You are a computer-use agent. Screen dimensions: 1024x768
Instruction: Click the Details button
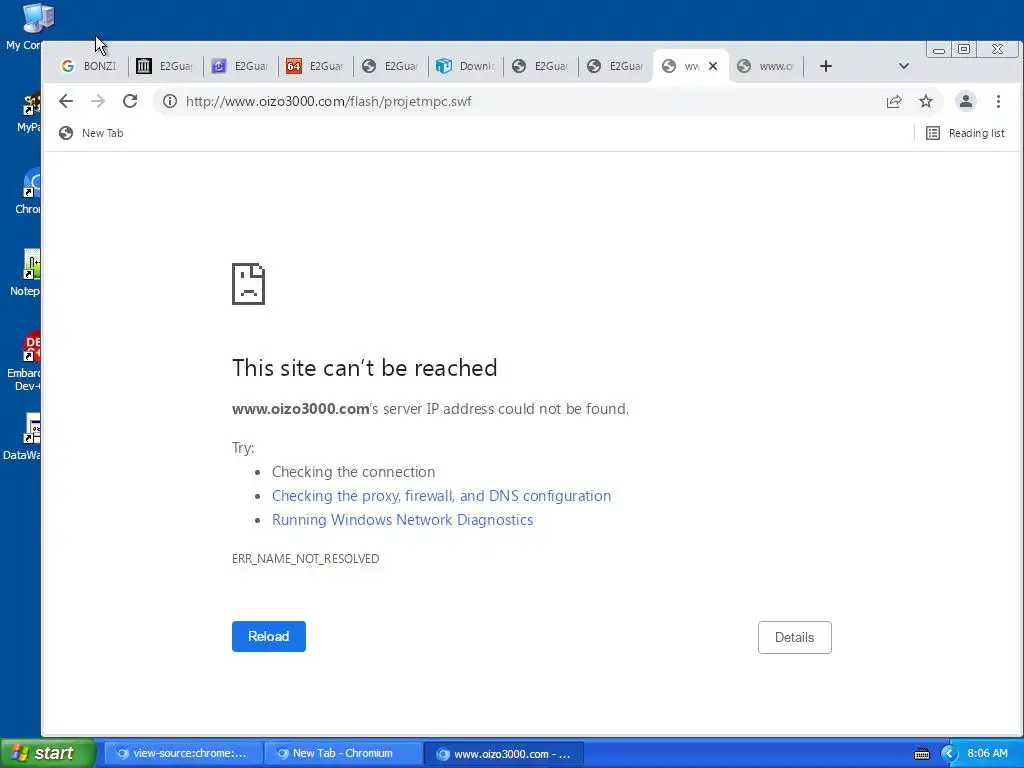click(794, 637)
